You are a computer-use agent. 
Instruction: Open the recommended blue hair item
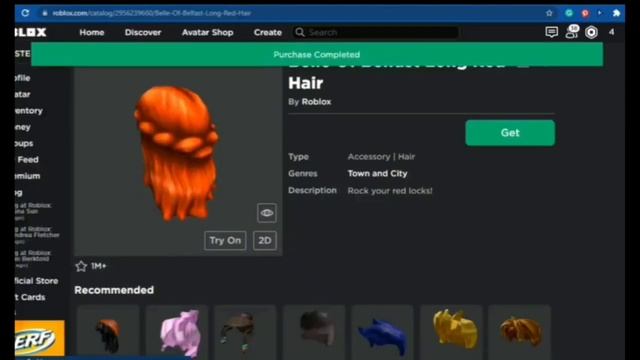pyautogui.click(x=382, y=333)
